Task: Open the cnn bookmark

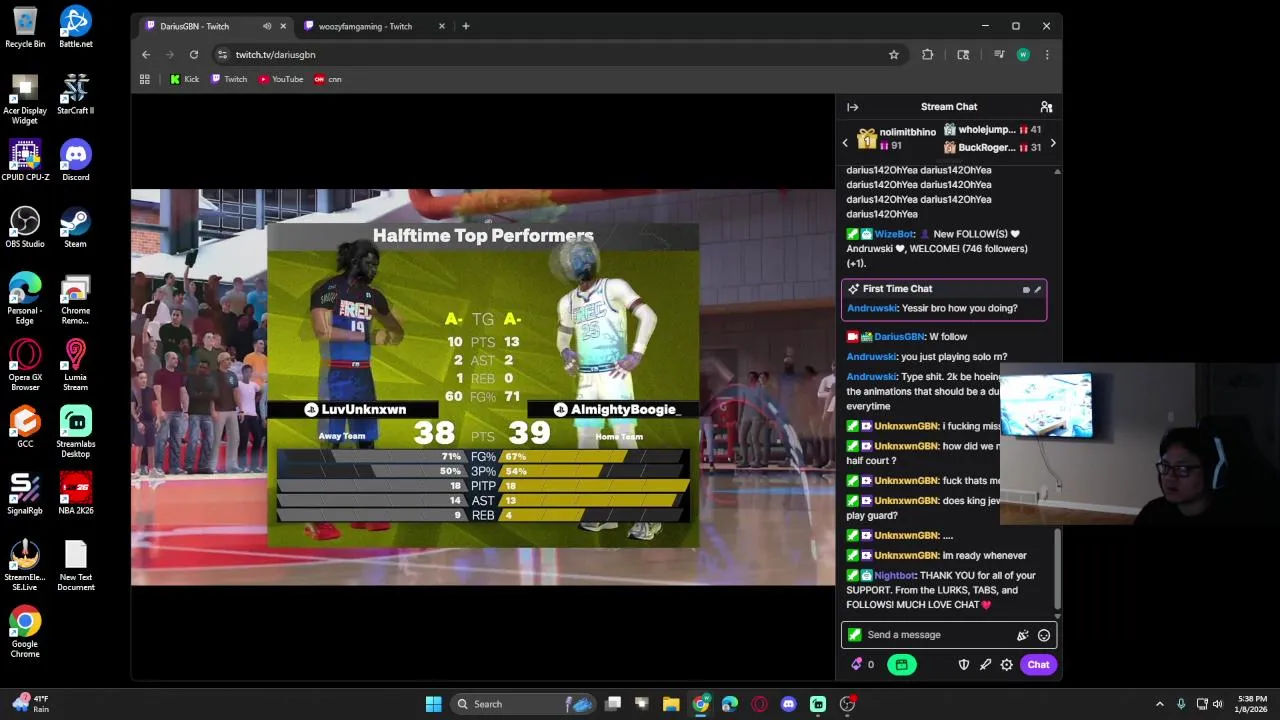Action: click(328, 79)
